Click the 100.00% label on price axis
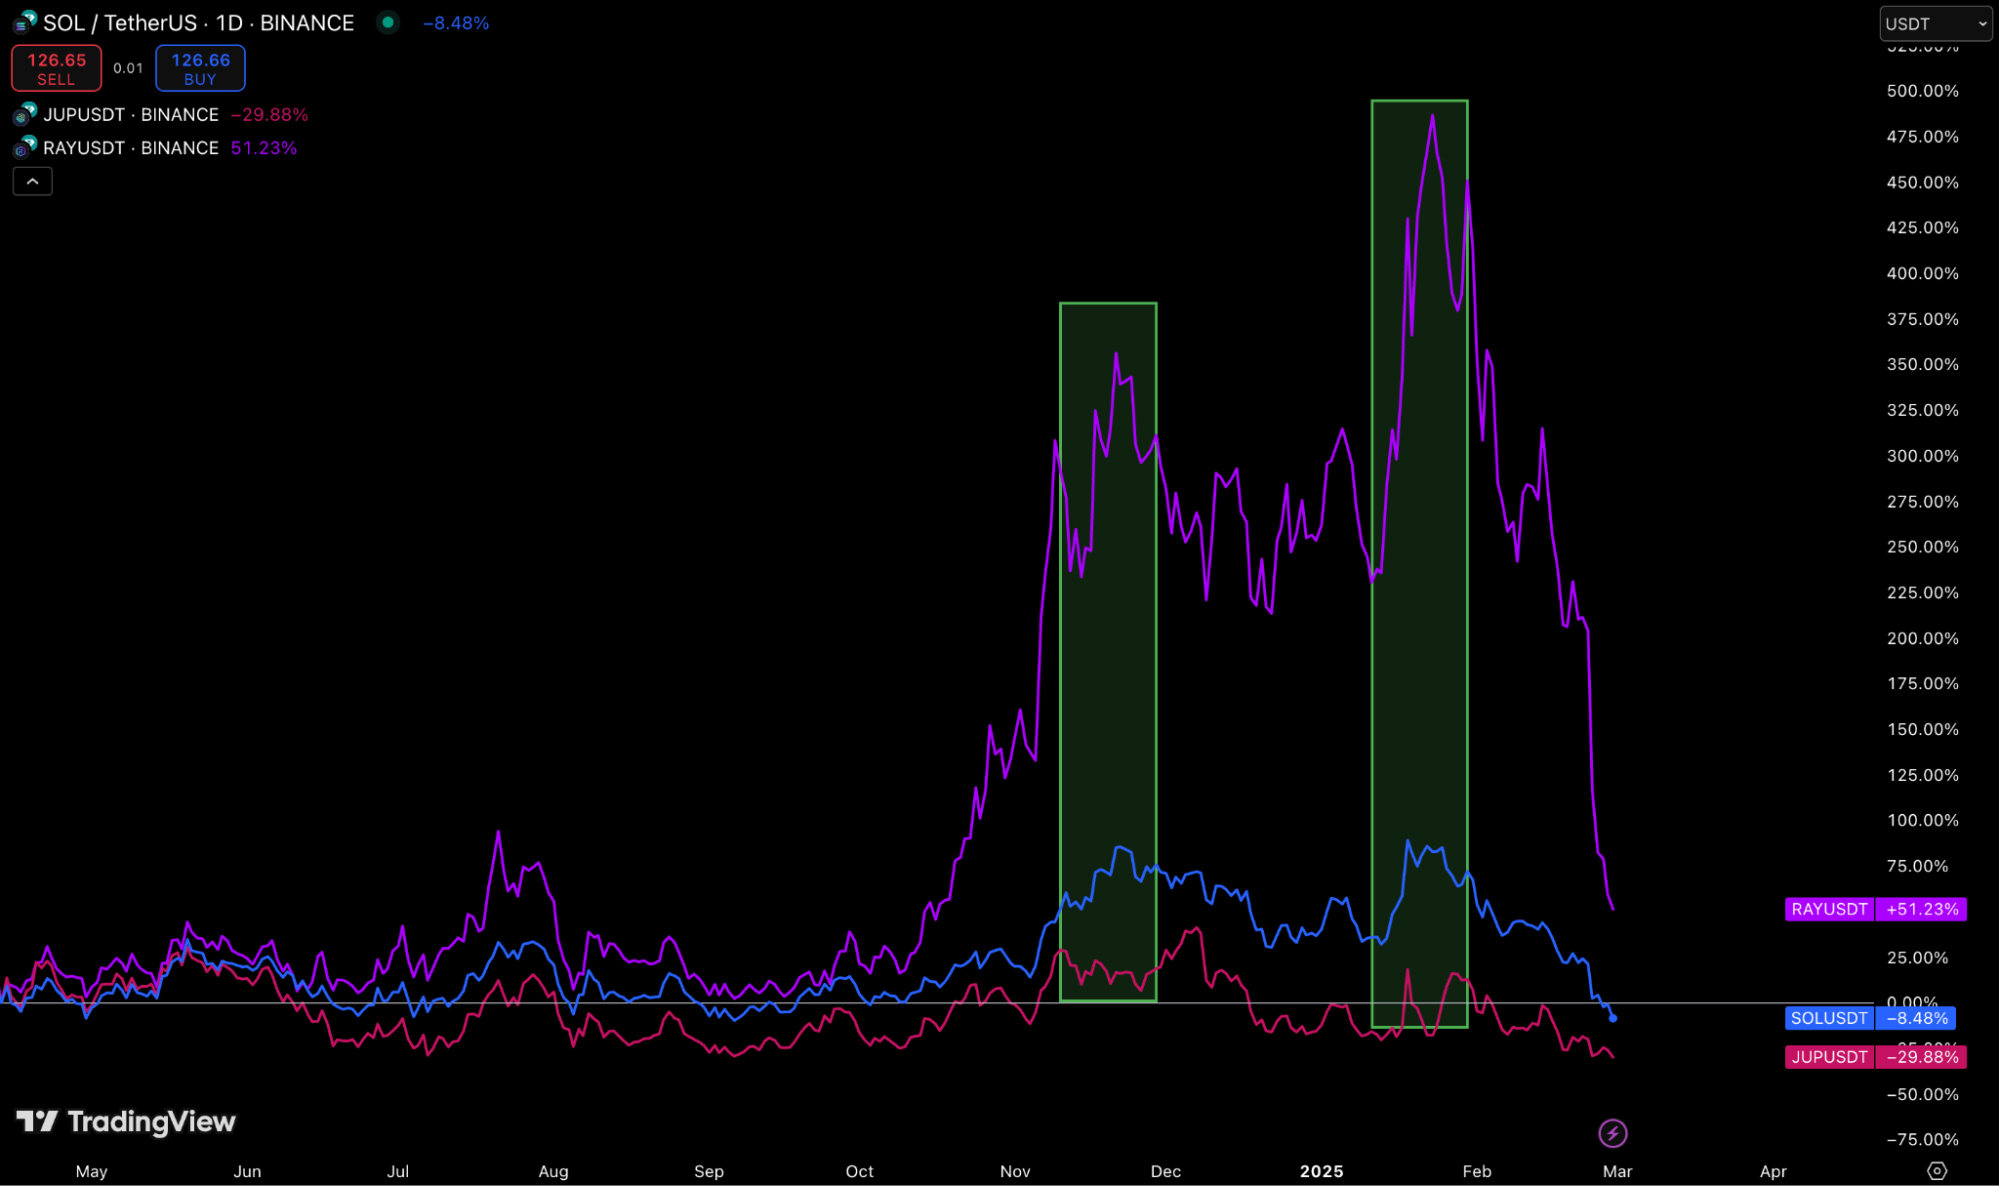The image size is (1999, 1186). (x=1922, y=820)
